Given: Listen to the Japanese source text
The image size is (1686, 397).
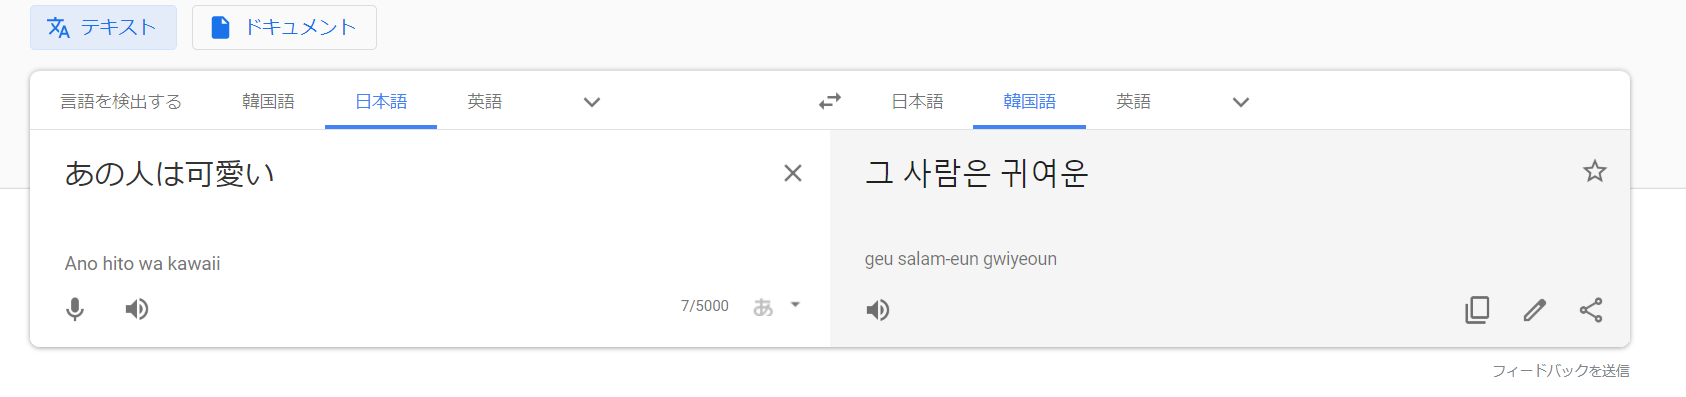Looking at the screenshot, I should [x=137, y=309].
